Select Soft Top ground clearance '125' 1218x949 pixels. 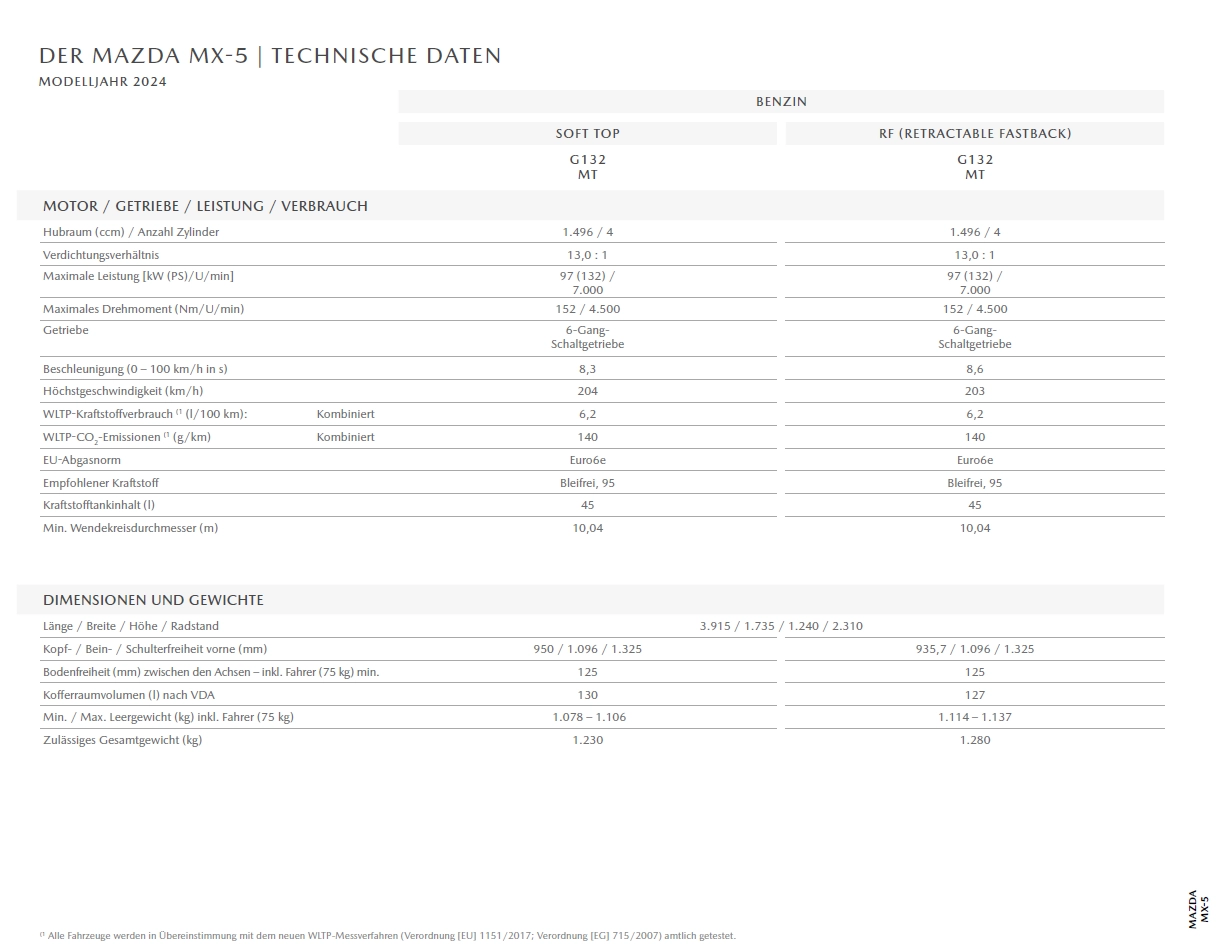tap(588, 672)
